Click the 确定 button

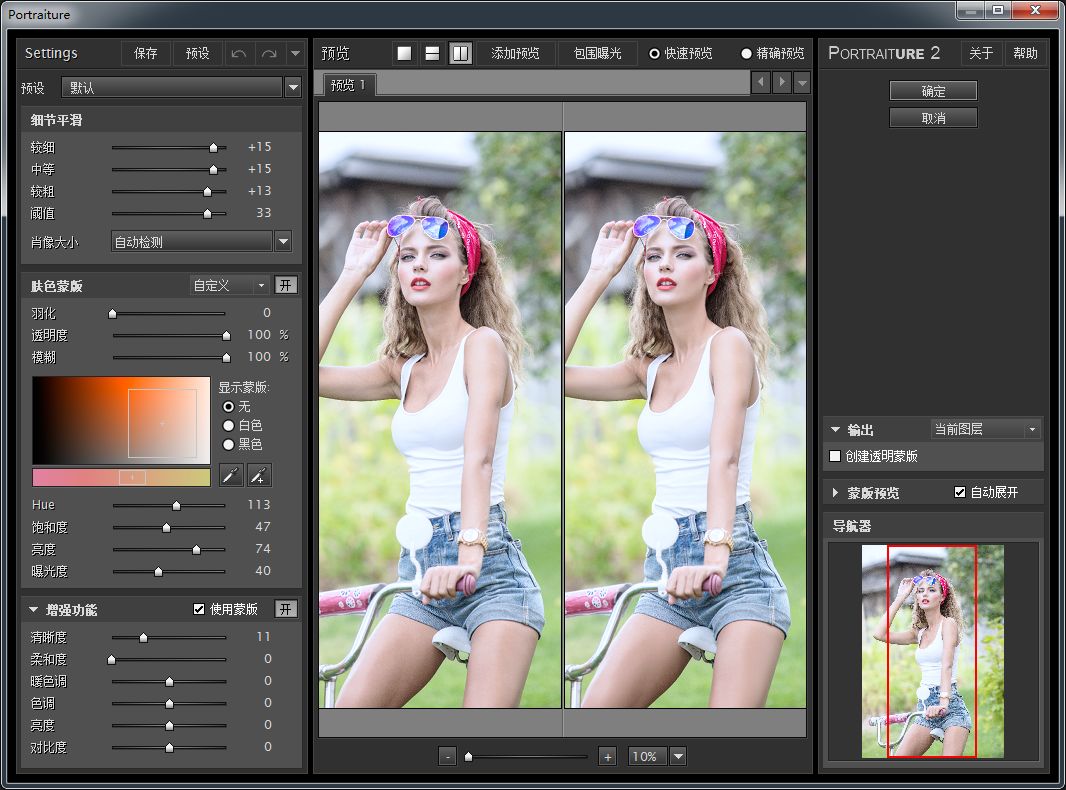(x=933, y=91)
